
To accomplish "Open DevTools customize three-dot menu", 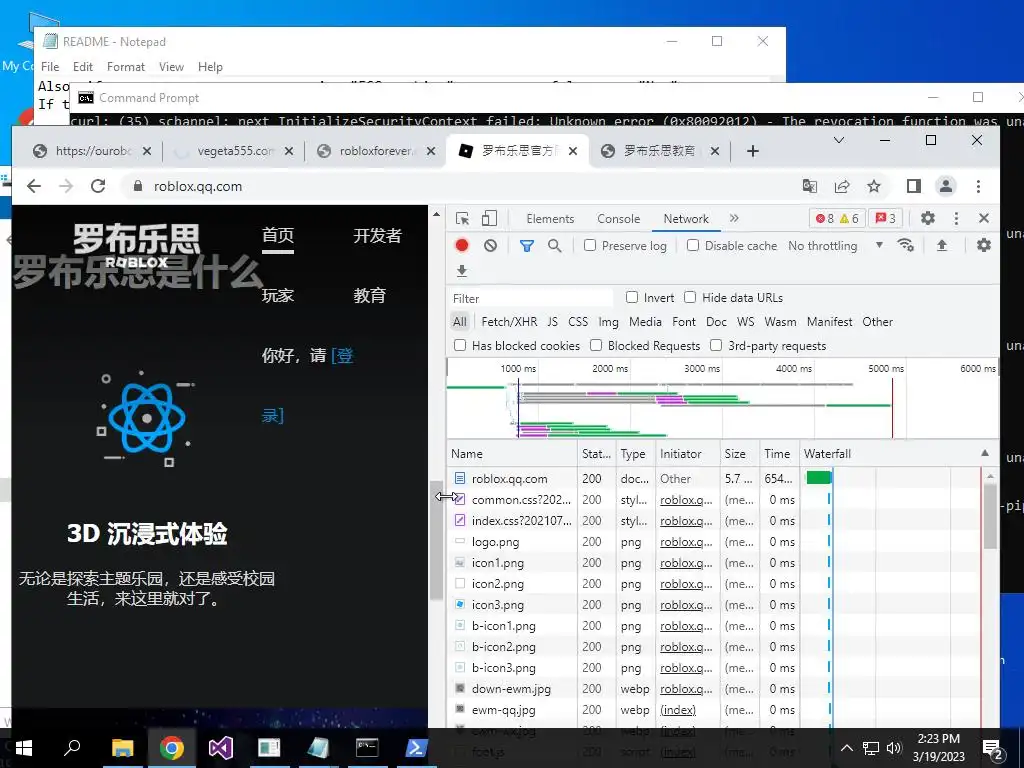I will [956, 218].
